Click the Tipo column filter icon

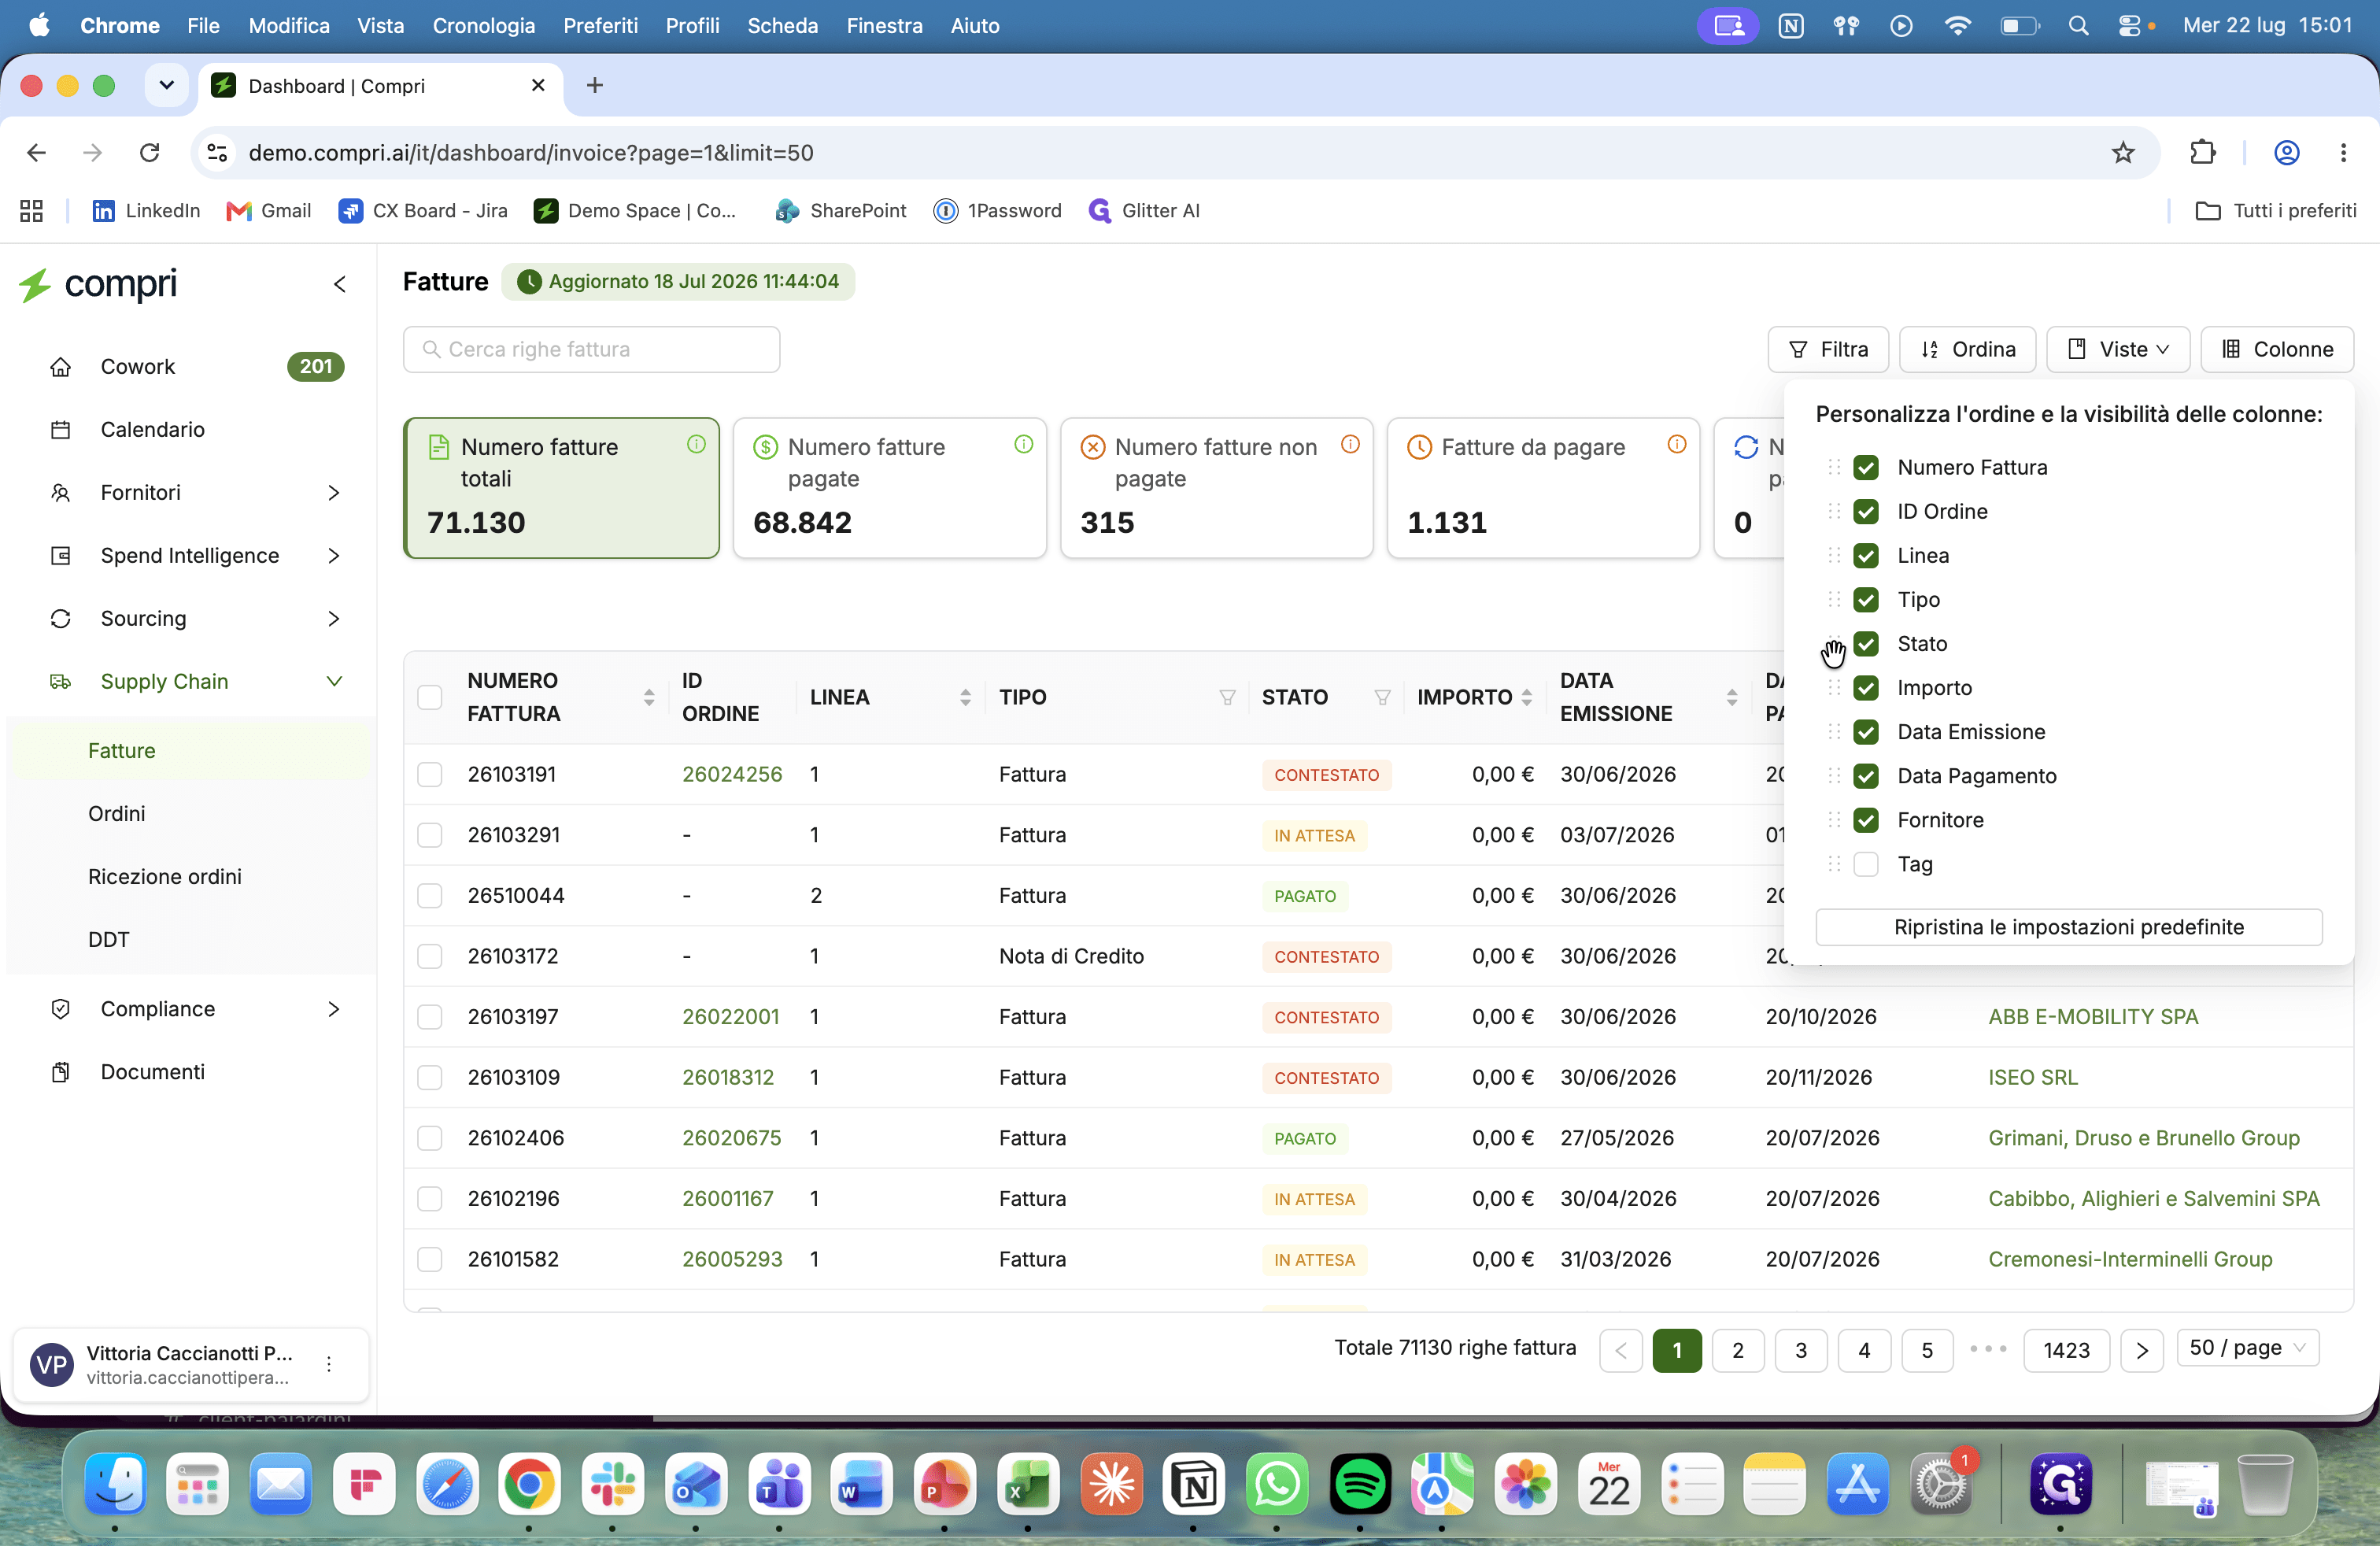pyautogui.click(x=1227, y=697)
